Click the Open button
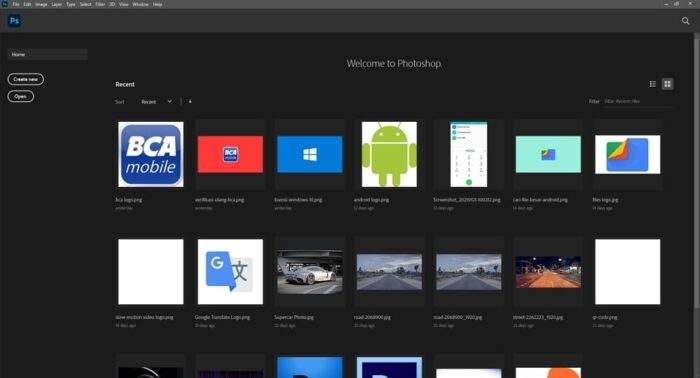The width and height of the screenshot is (700, 378). tap(21, 96)
